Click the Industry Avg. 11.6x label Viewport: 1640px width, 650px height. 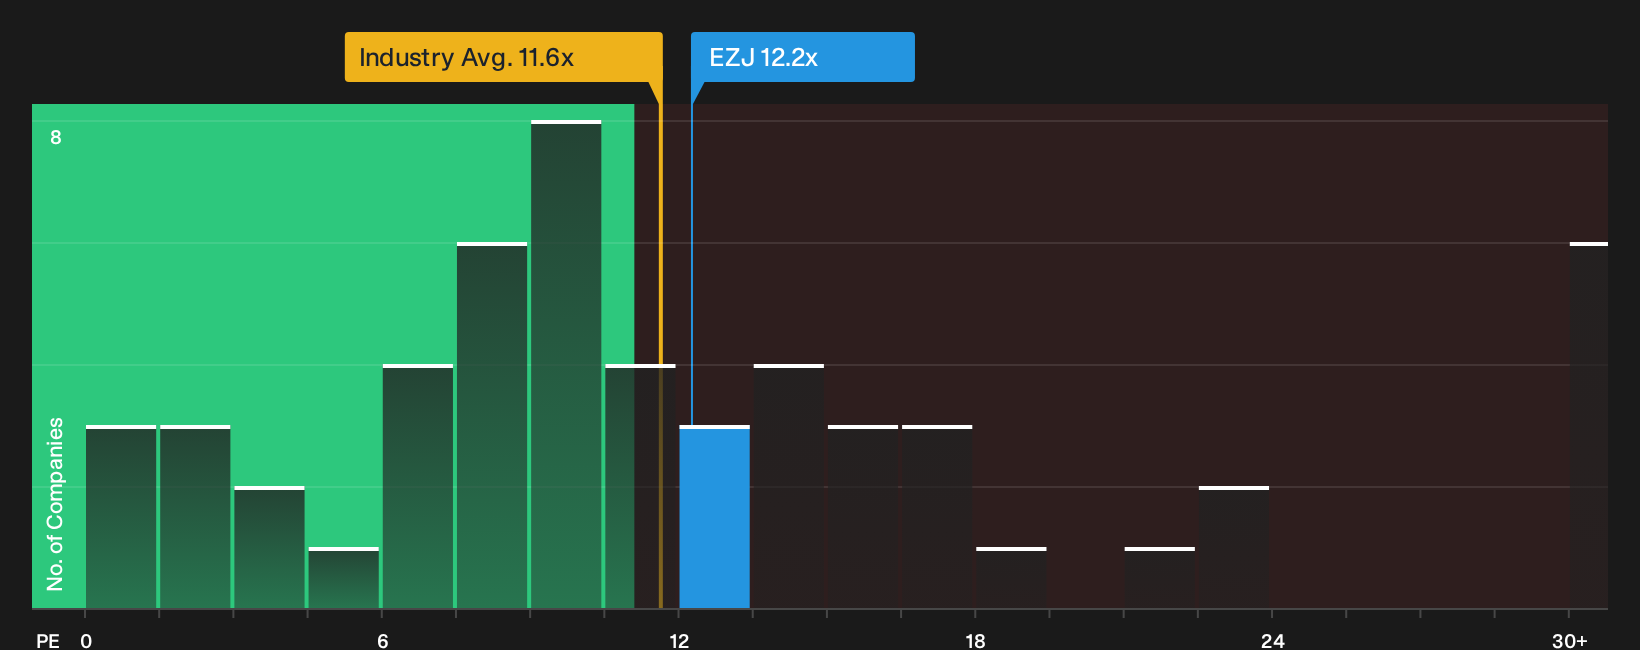pos(503,57)
